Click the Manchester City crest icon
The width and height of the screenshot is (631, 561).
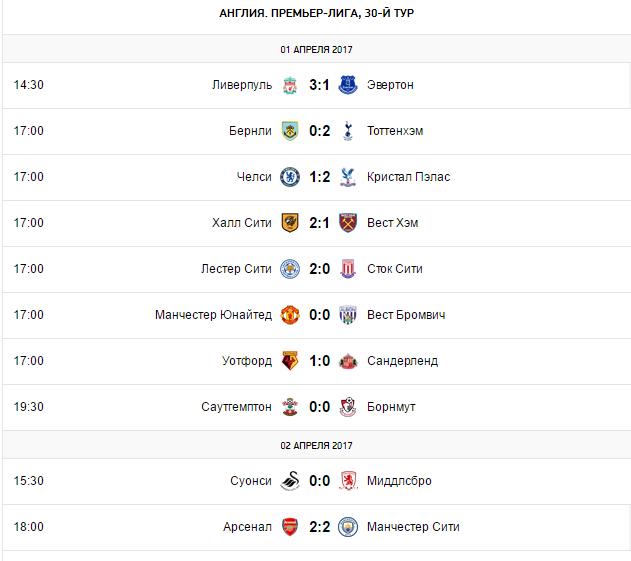point(347,527)
